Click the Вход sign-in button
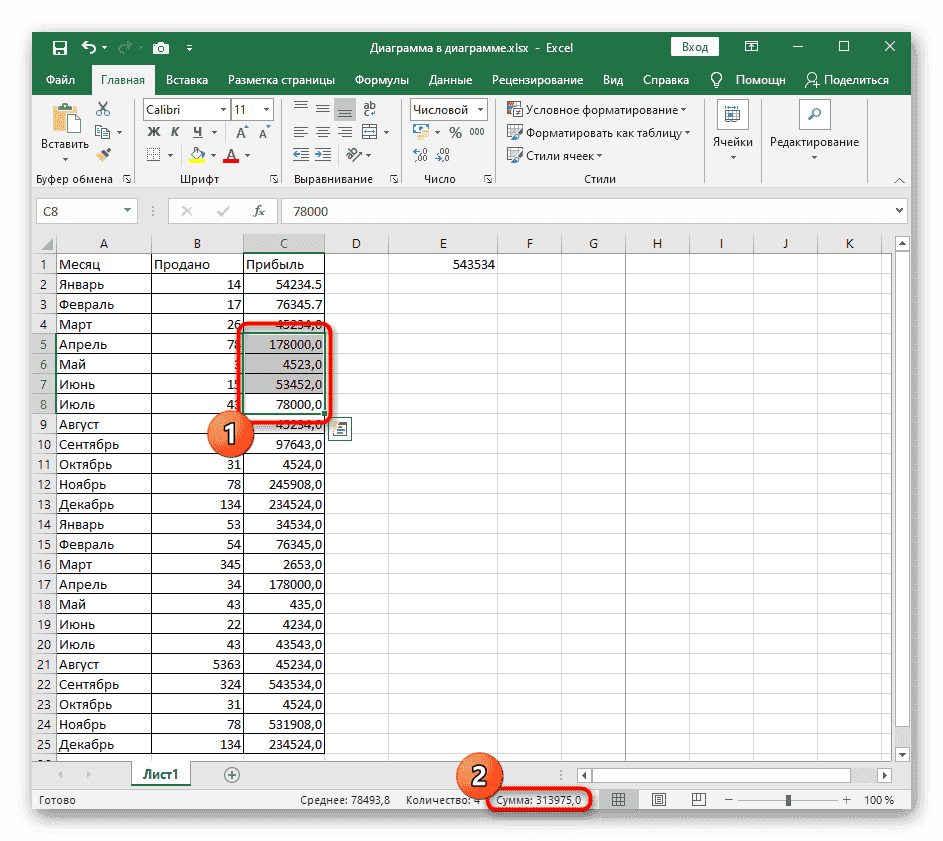Image resolution: width=943 pixels, height=841 pixels. 694,47
